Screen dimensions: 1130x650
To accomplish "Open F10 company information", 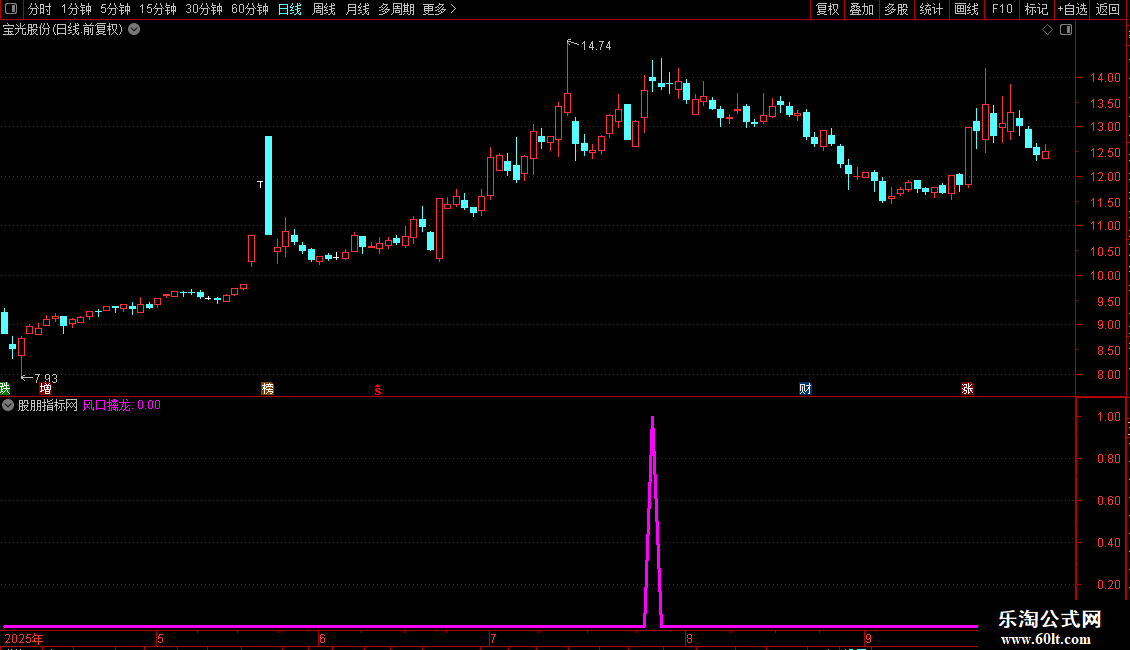I will [1002, 9].
